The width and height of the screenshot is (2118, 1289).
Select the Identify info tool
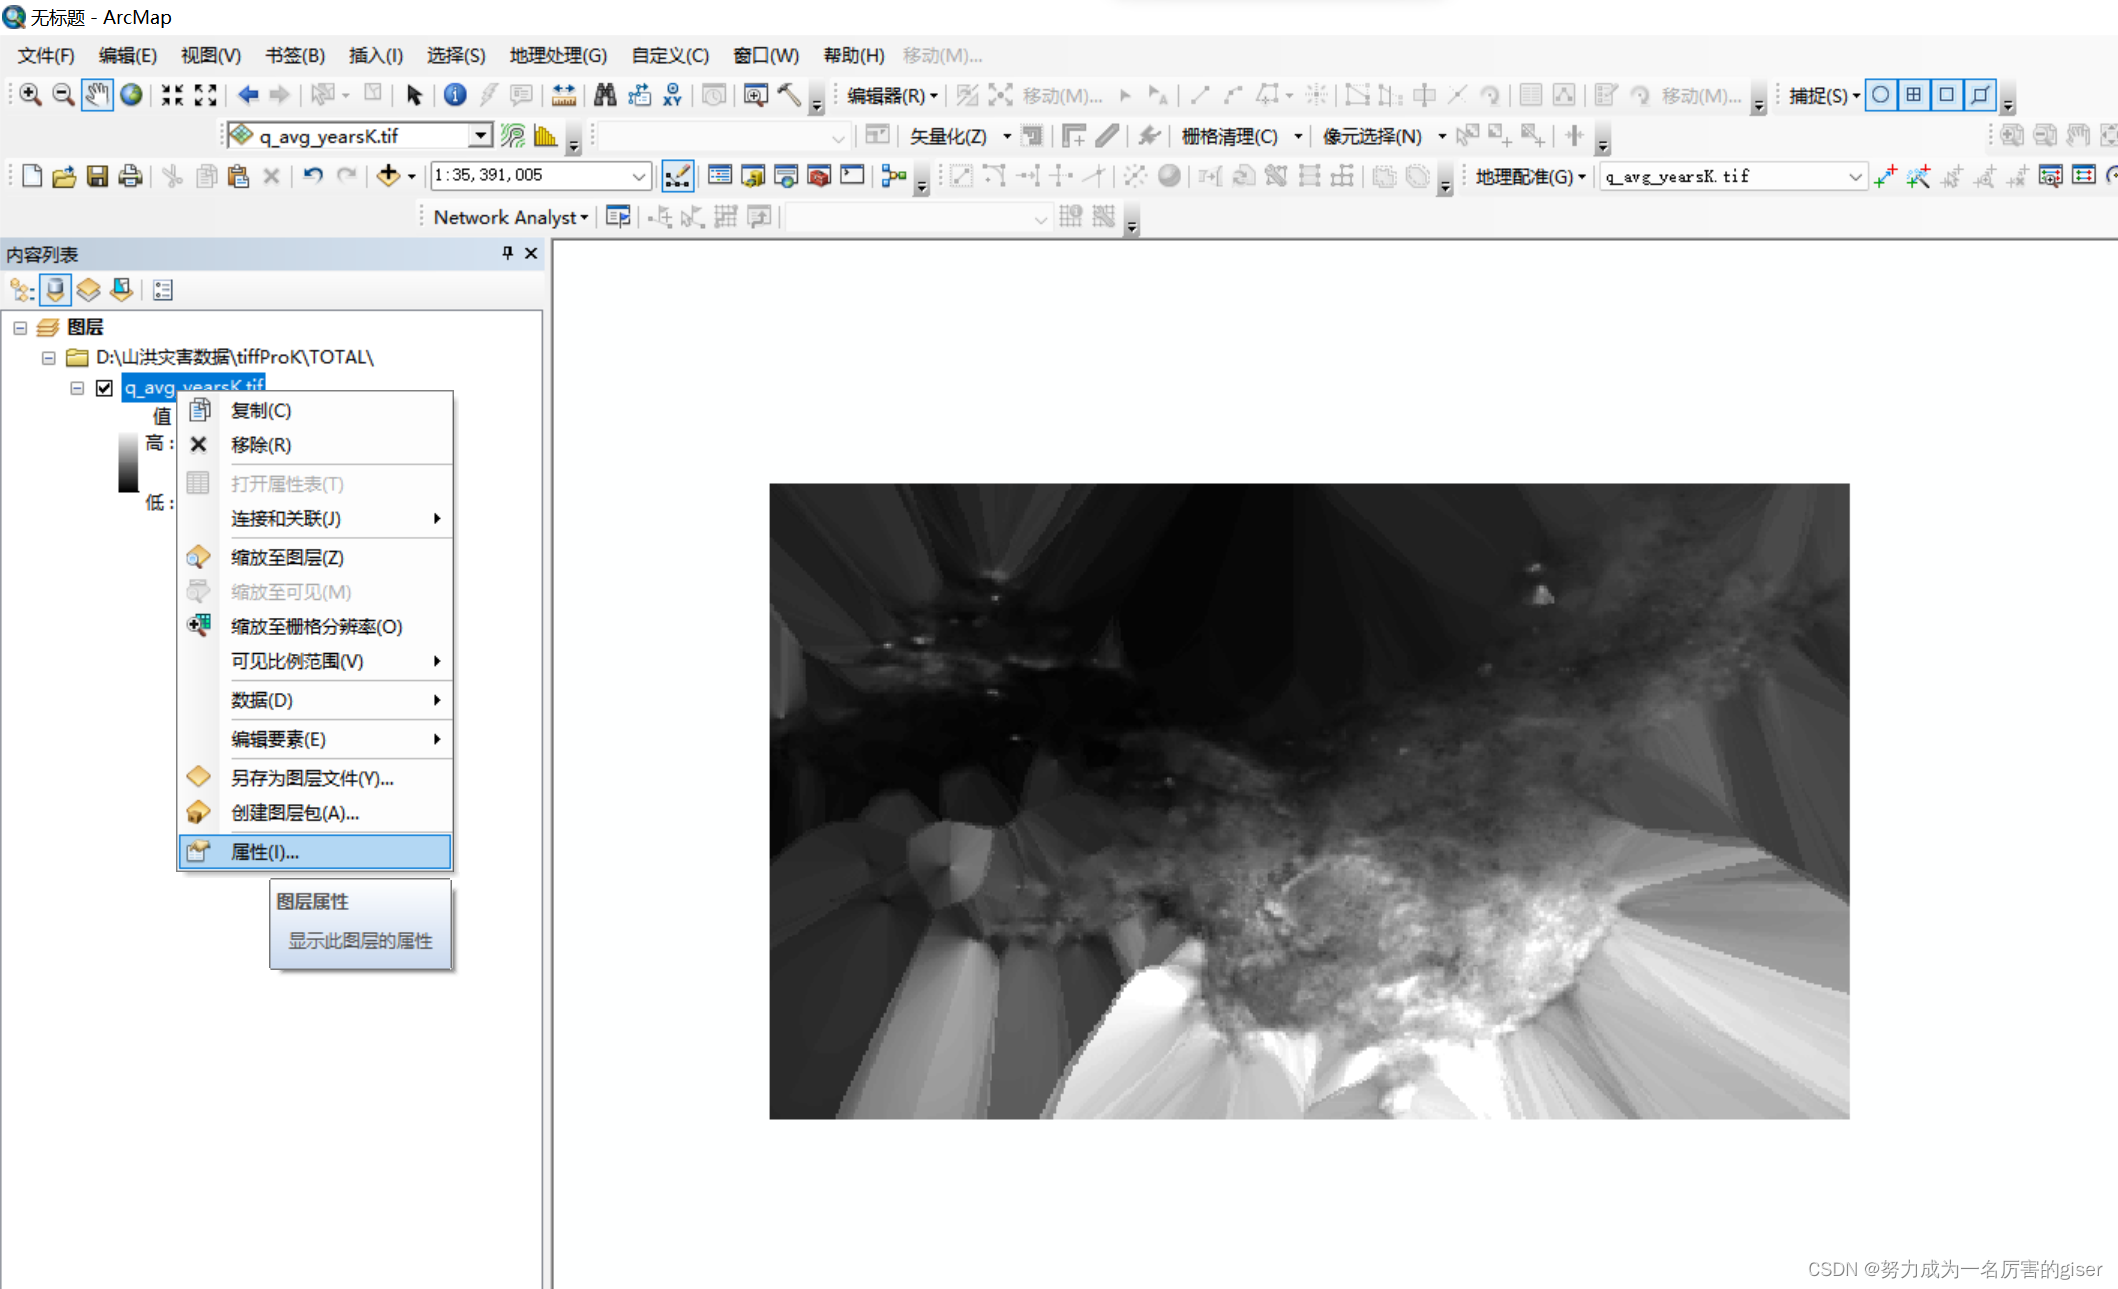point(455,95)
